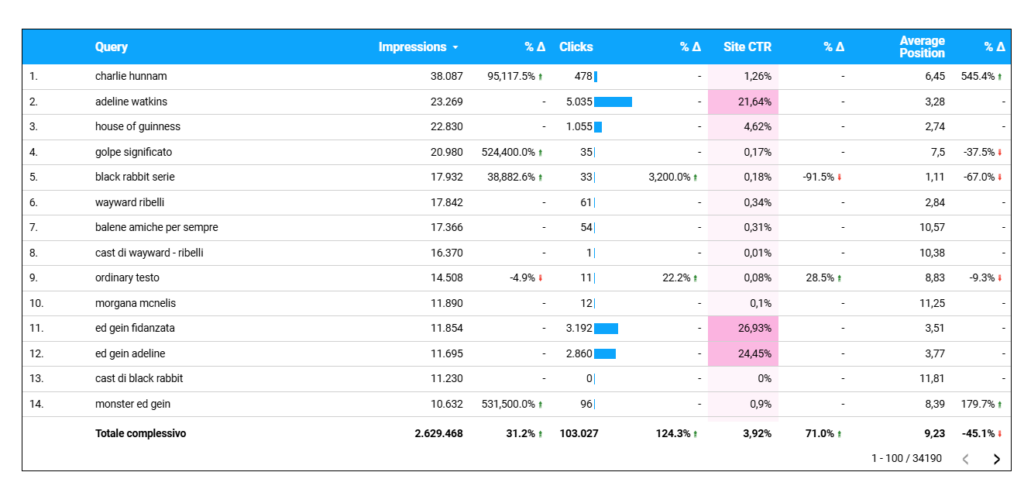Image resolution: width=1024 pixels, height=479 pixels.
Task: Click the next page arrow in pagination
Action: click(996, 459)
